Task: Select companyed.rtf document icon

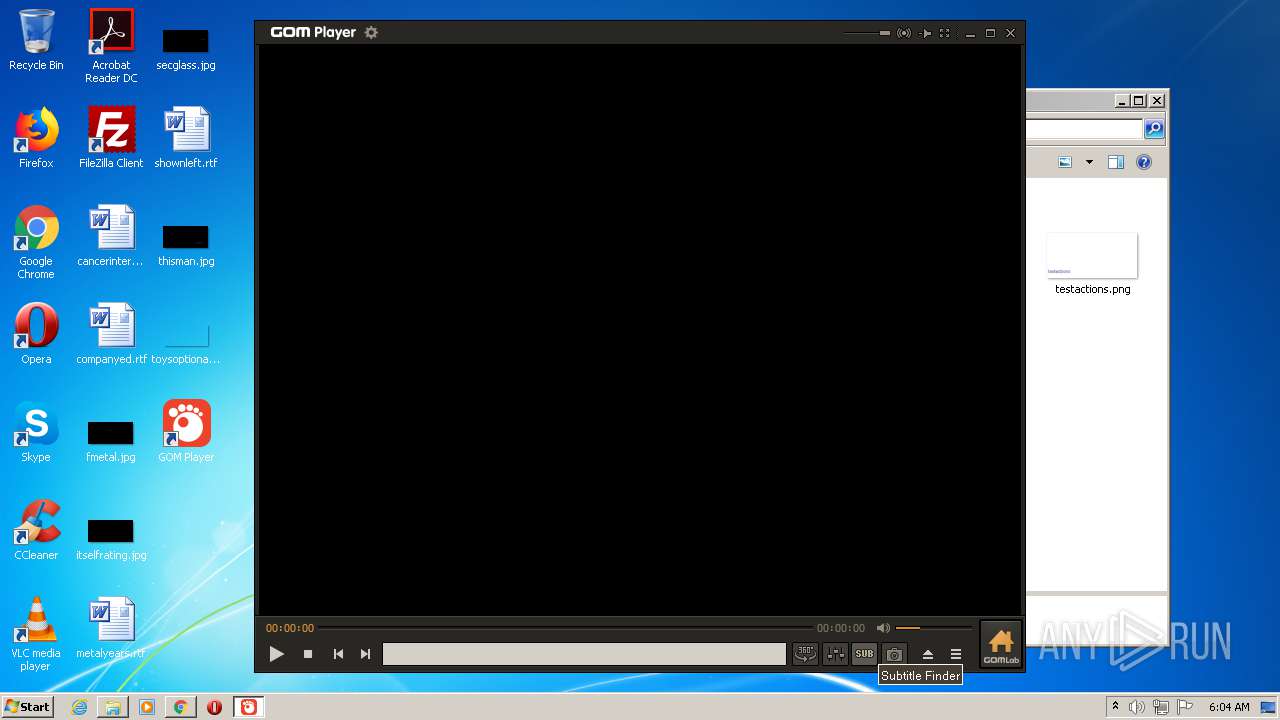Action: [x=111, y=335]
